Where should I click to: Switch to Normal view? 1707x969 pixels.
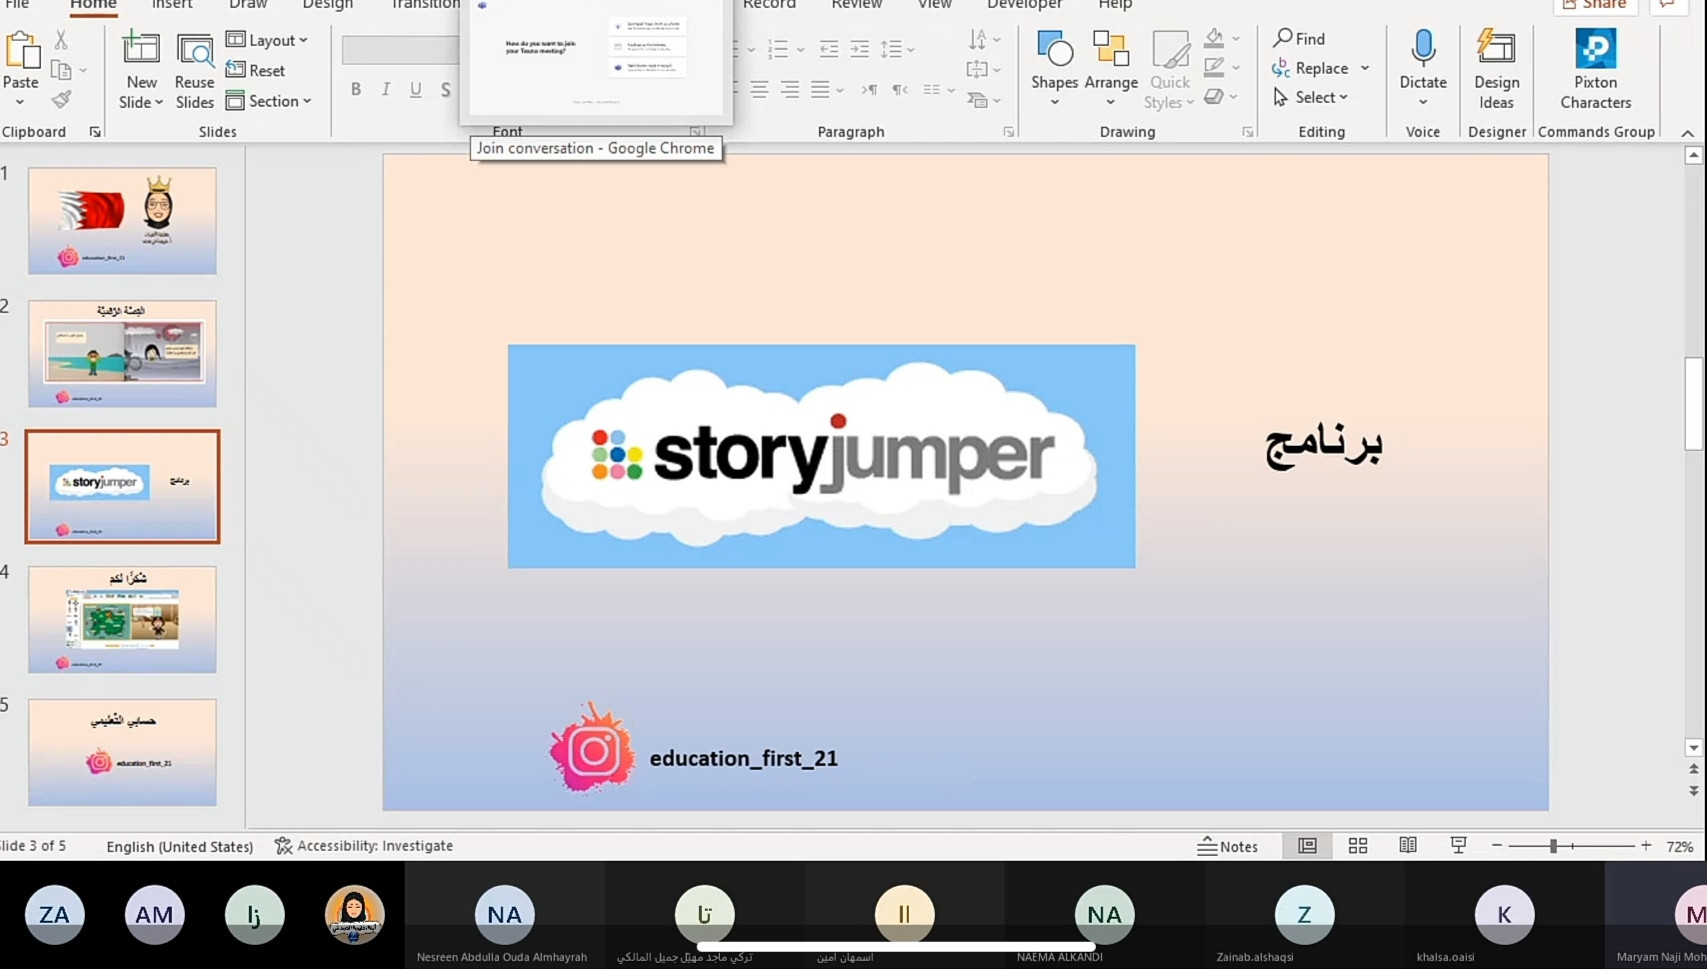click(1307, 846)
